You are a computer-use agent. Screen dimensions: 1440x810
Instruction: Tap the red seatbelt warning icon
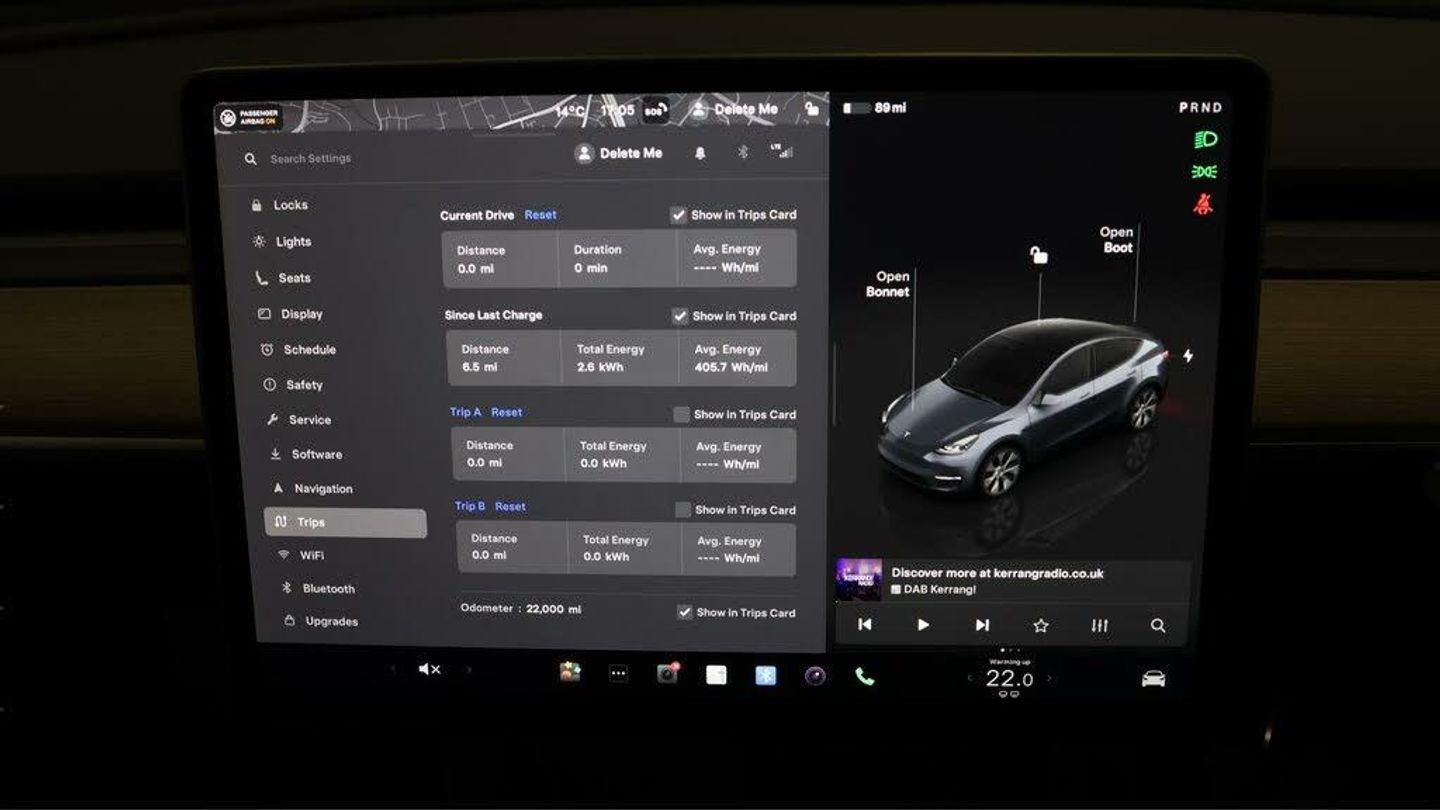coord(1203,204)
